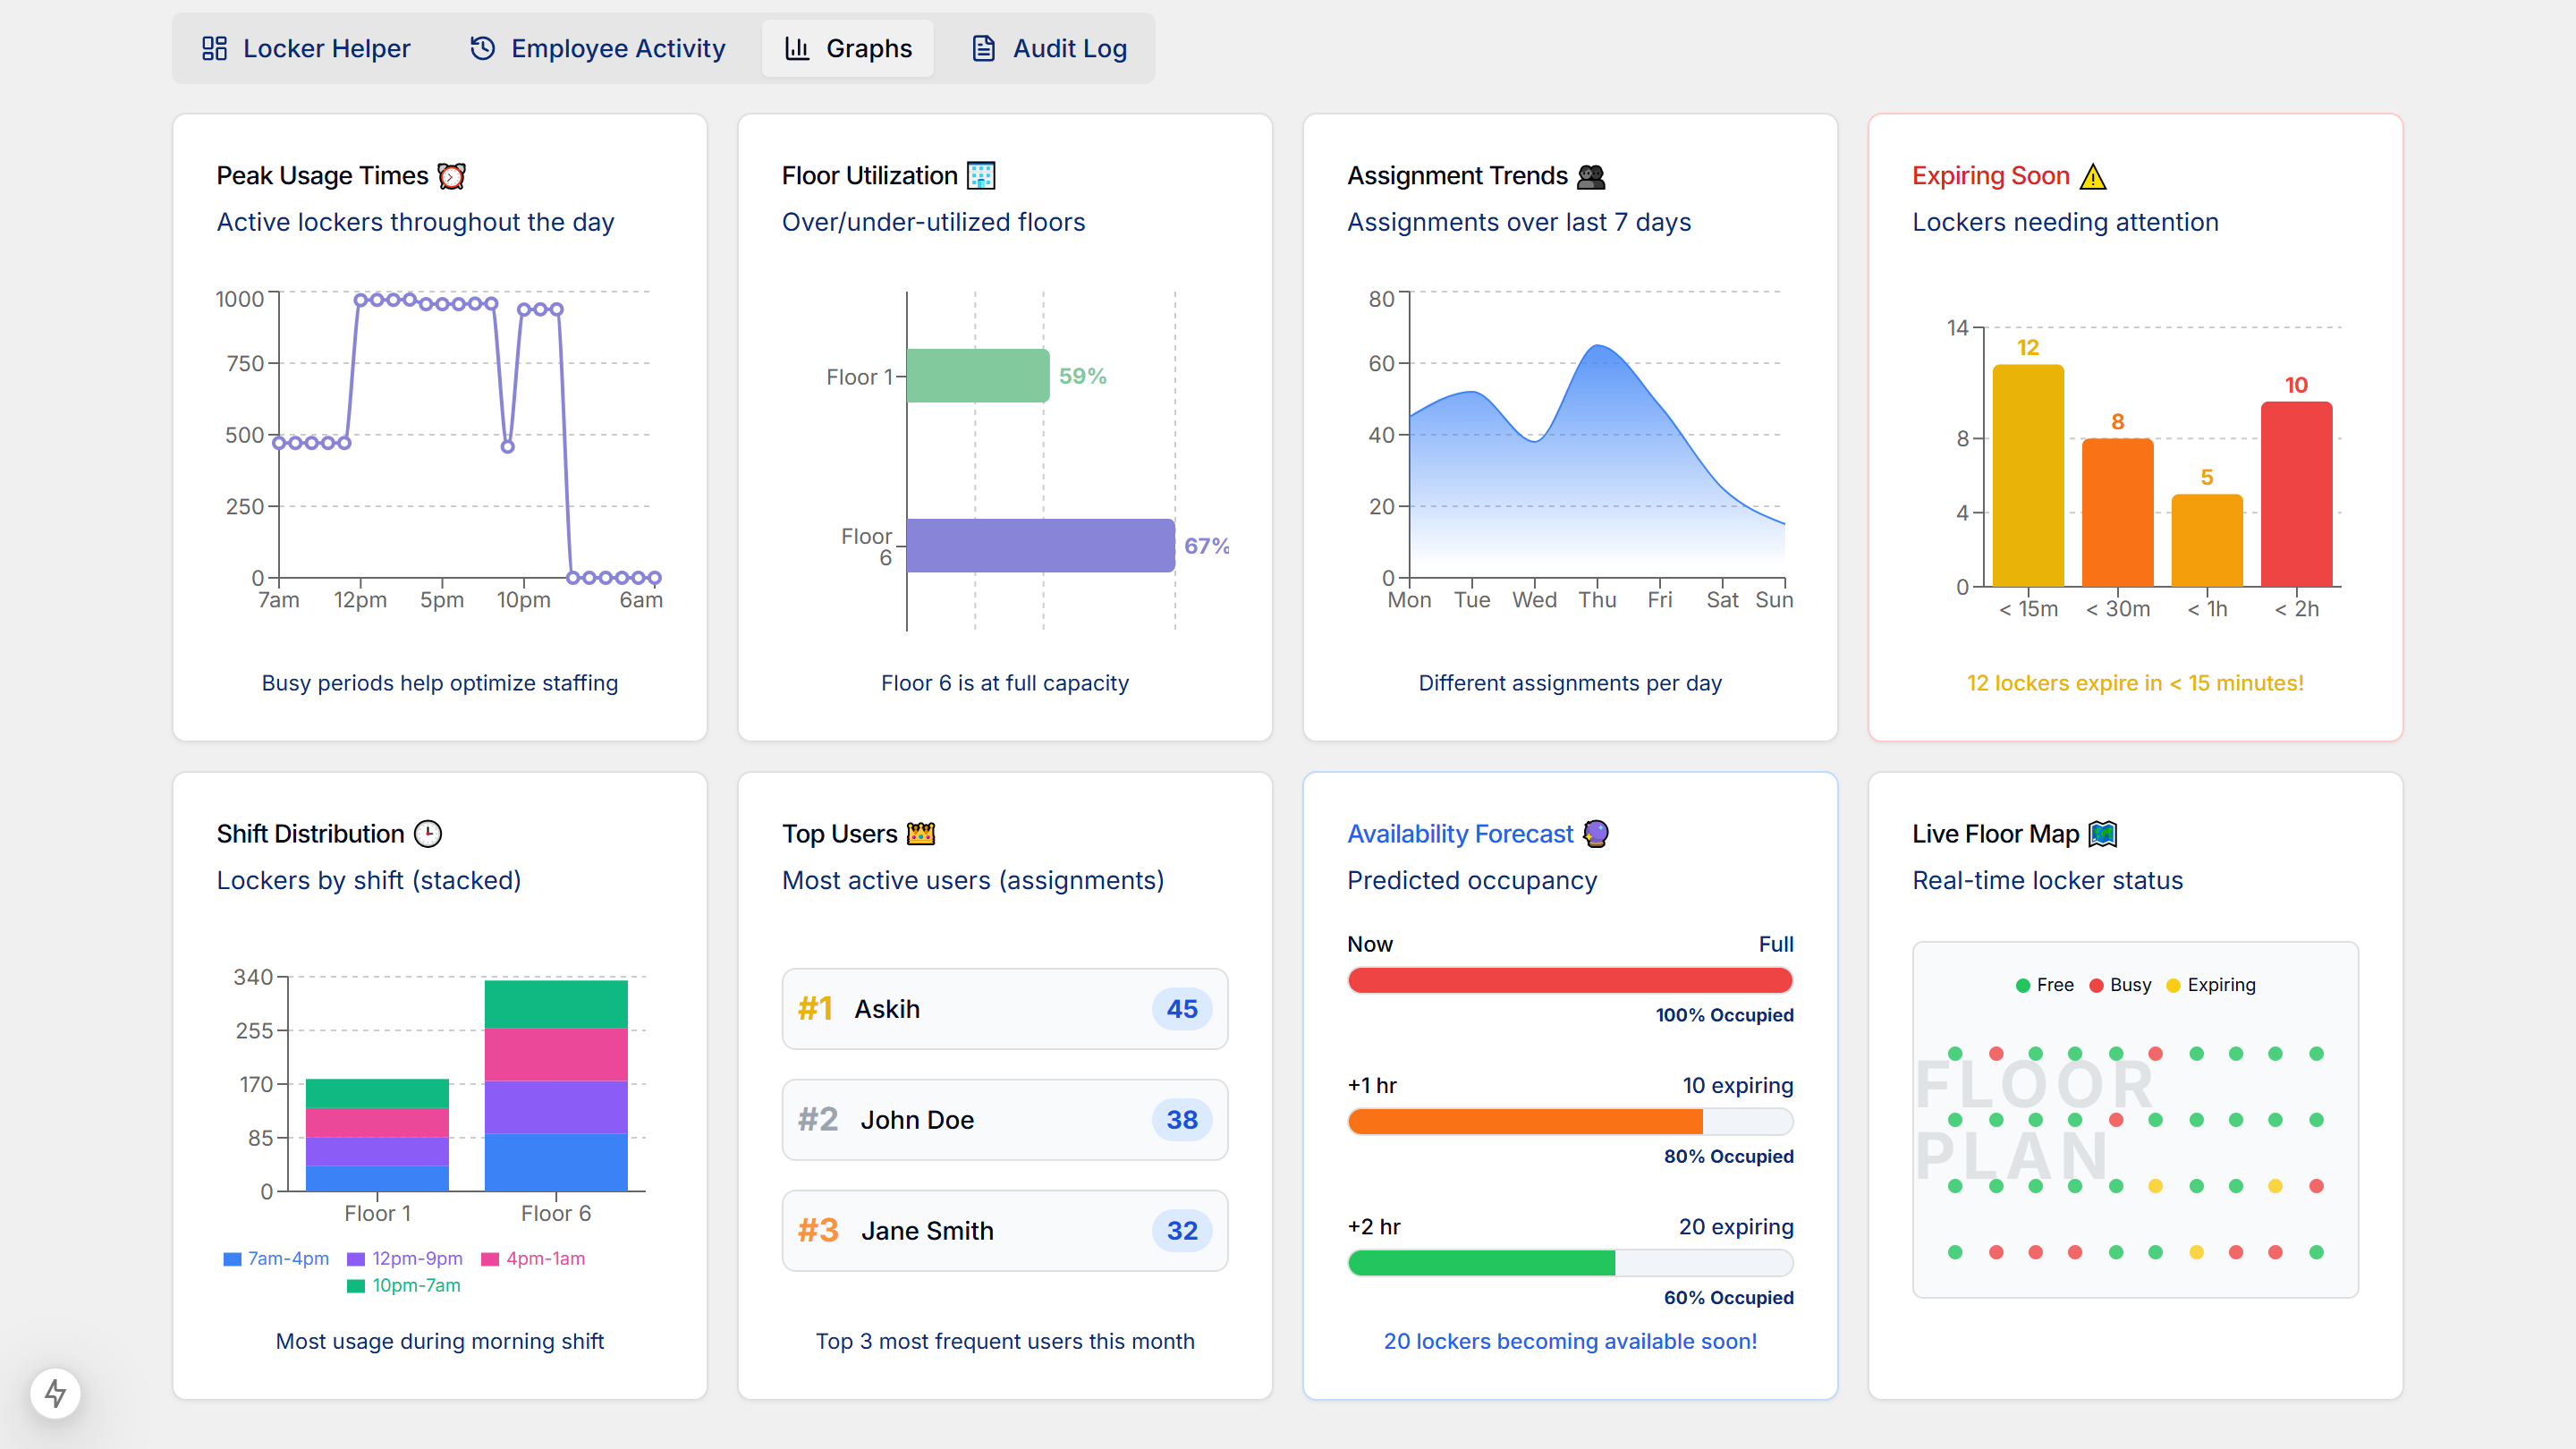Click the Employee Activity history icon
Viewport: 2576px width, 1449px height.
point(483,48)
